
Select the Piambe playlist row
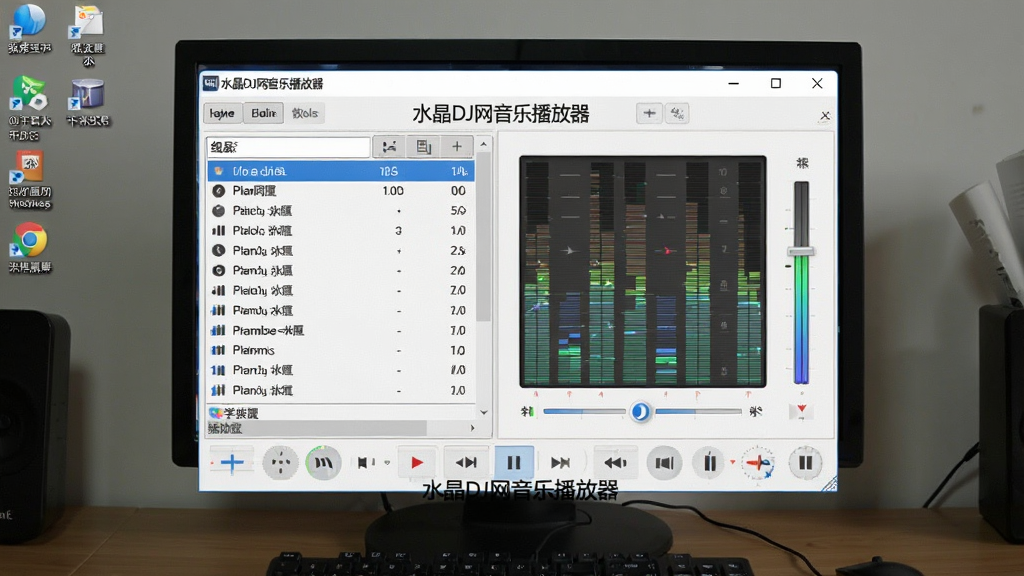340,330
